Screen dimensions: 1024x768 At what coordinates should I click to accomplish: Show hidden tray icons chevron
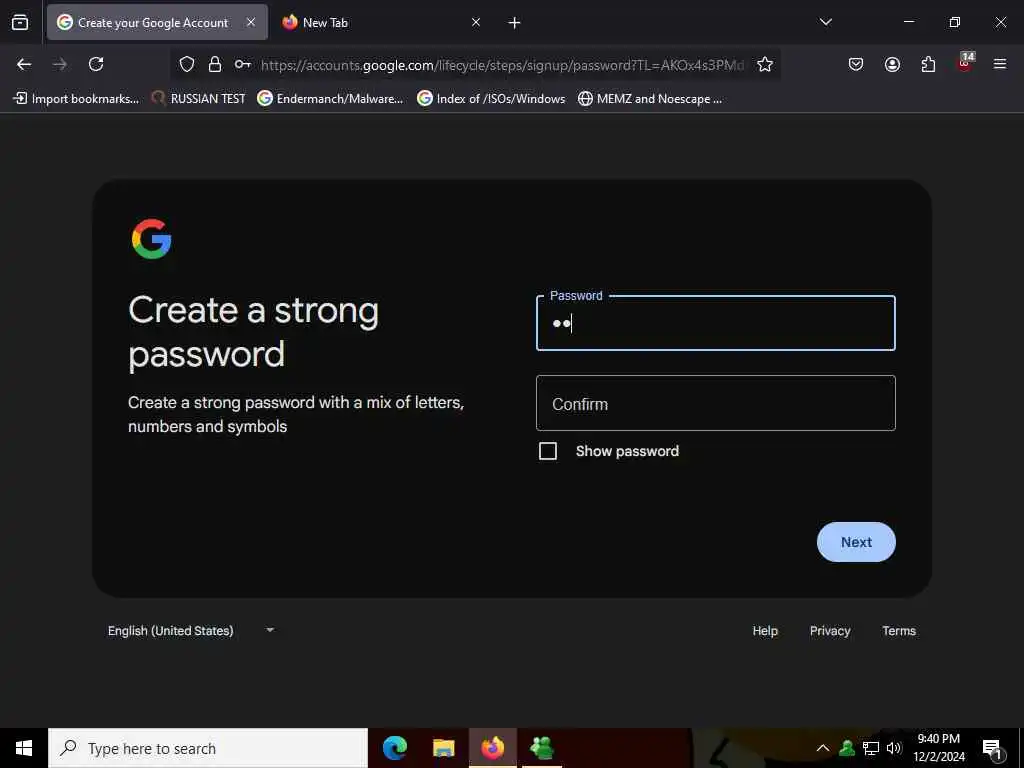(x=822, y=748)
